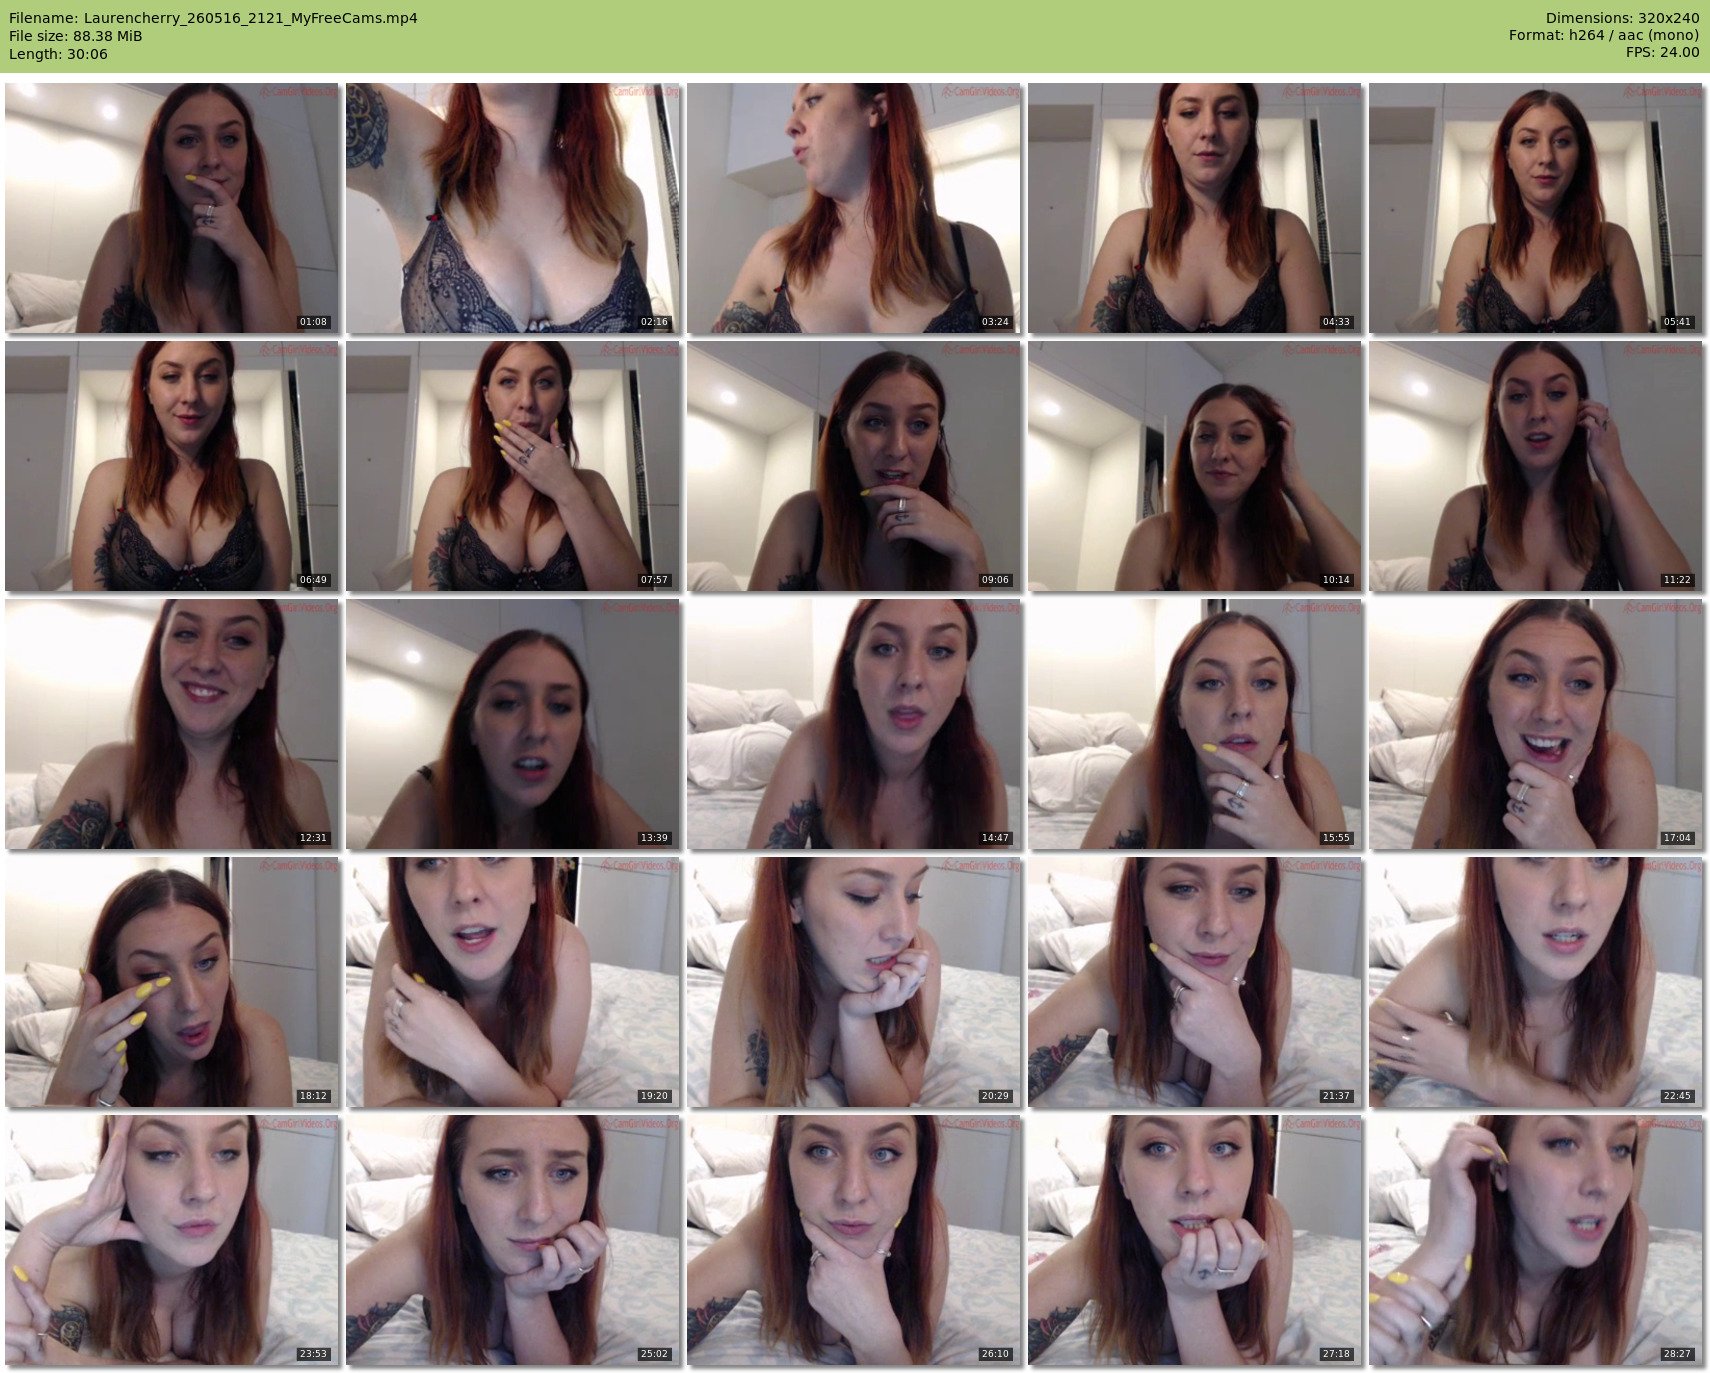
Task: Open the thumbnail marked 15:55
Action: (x=1194, y=724)
